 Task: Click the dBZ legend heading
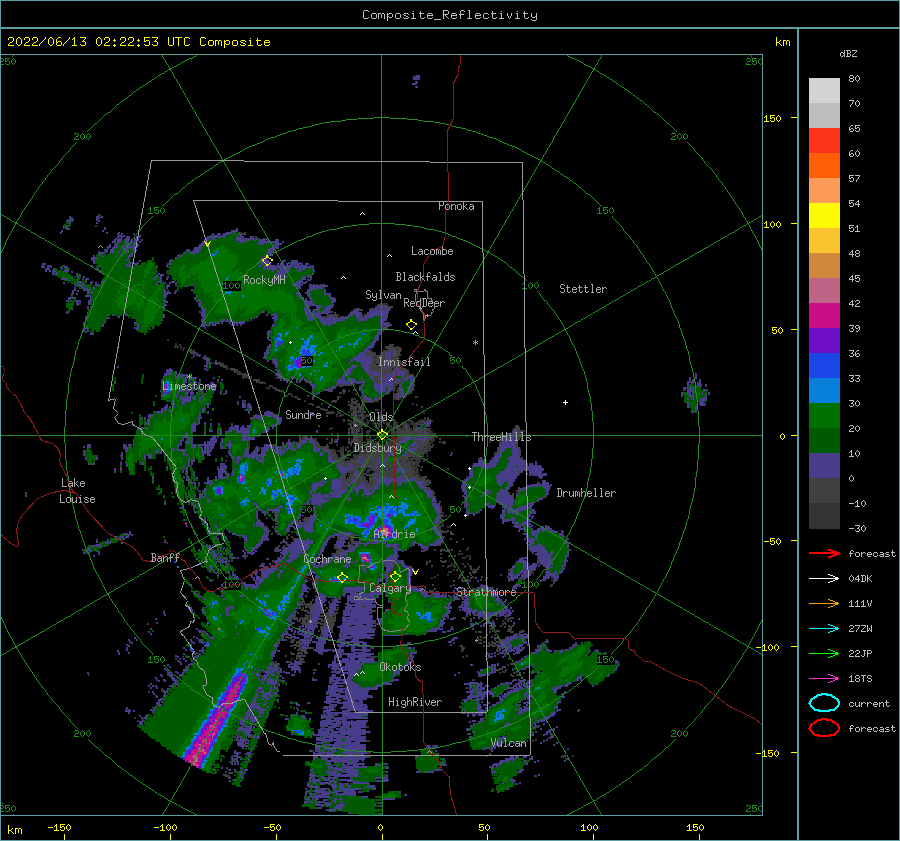848,53
